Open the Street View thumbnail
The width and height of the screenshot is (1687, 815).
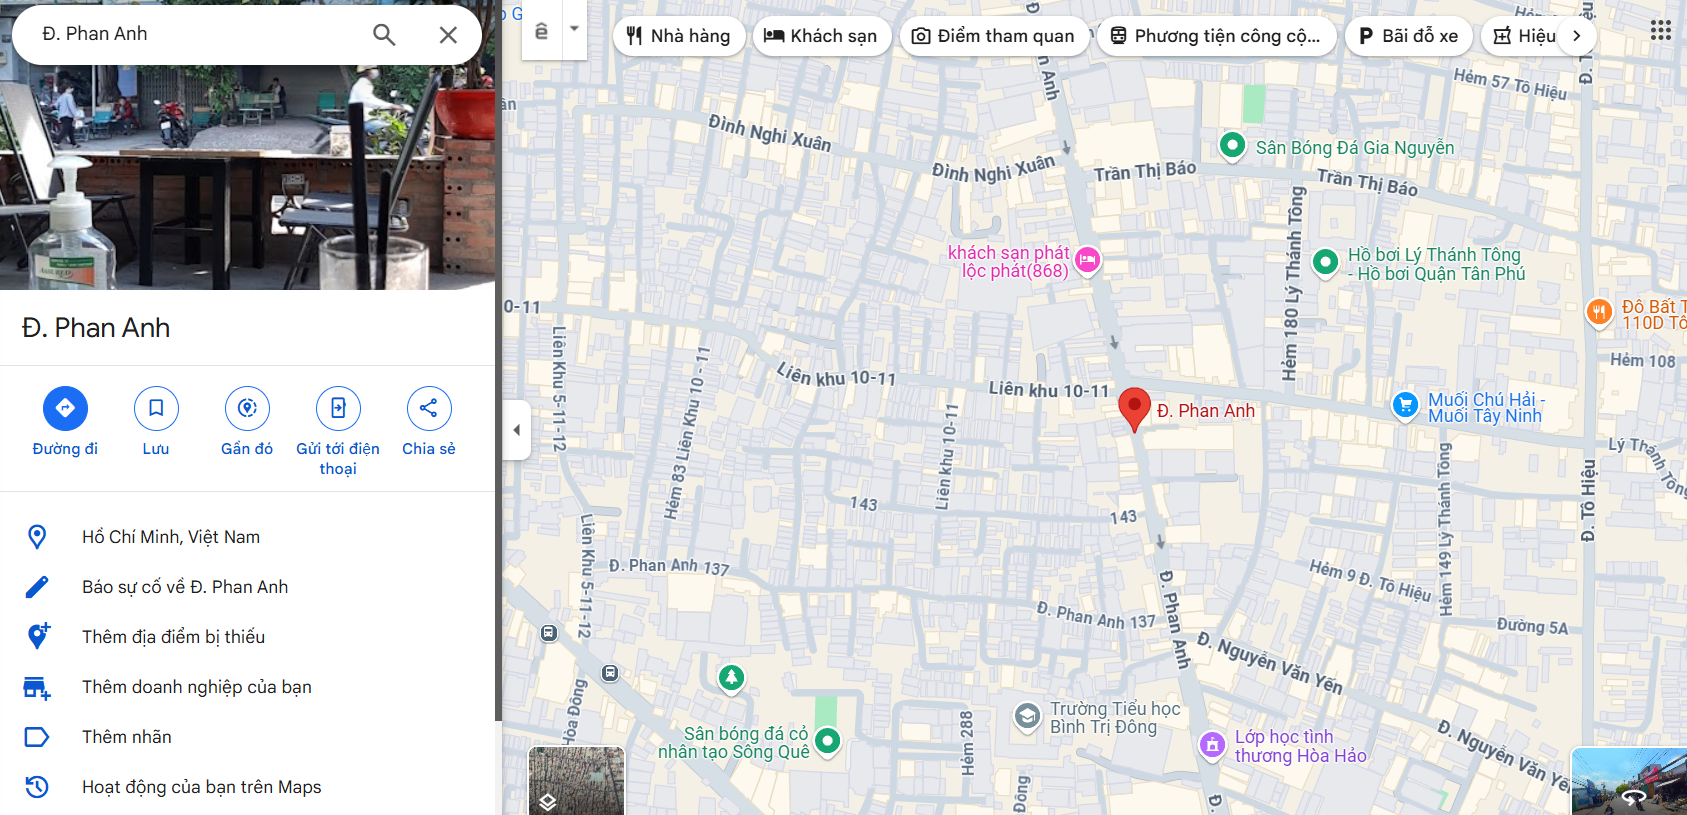(1629, 781)
